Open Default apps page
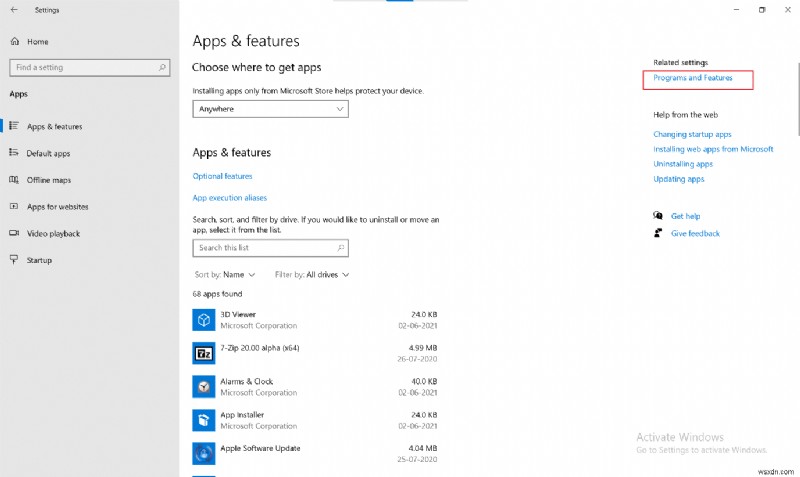This screenshot has height=477, width=800. click(48, 153)
